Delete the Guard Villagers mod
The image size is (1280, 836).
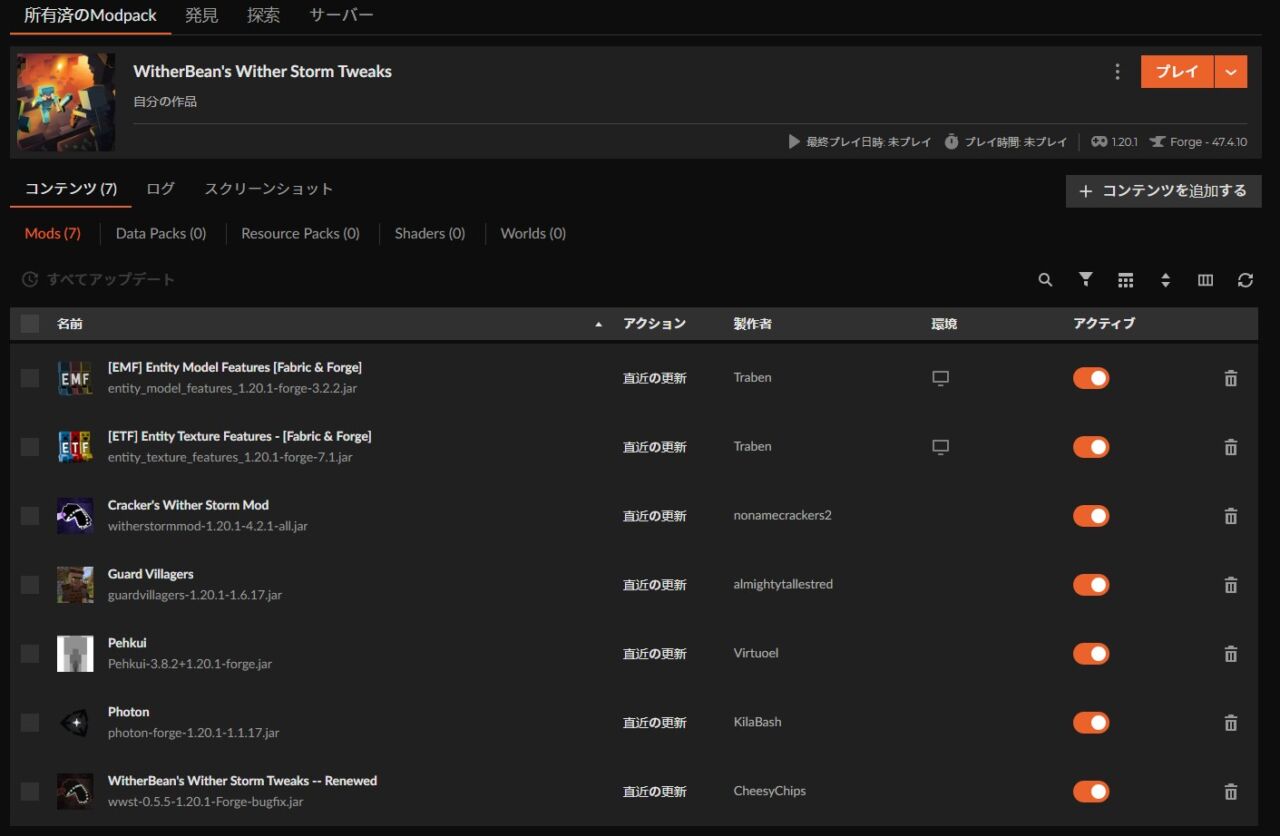click(1231, 585)
